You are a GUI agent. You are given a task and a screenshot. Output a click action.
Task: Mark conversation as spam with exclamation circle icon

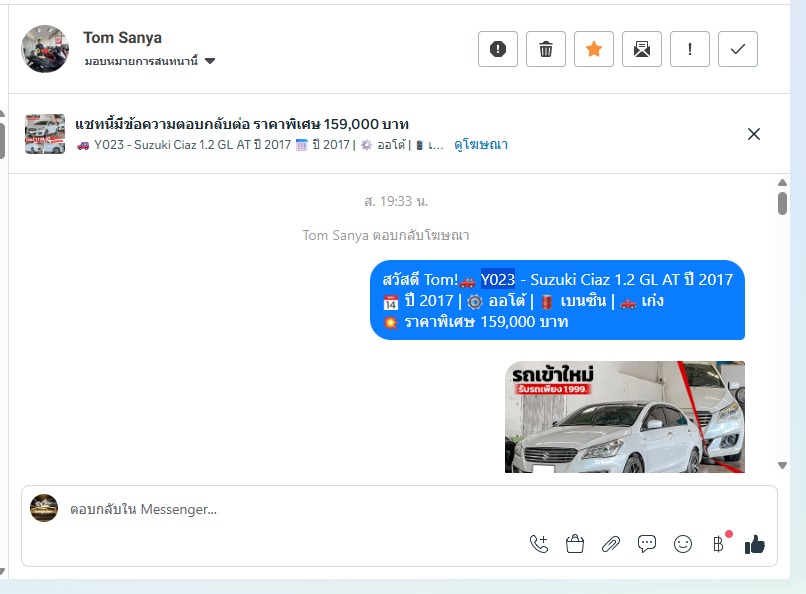498,49
